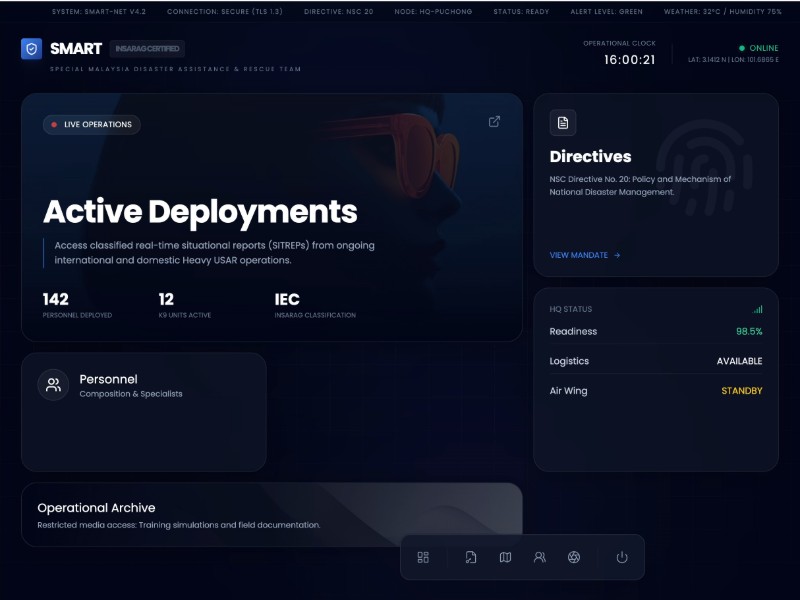Click the SMART shield logo in the header
Image resolution: width=800 pixels, height=600 pixels.
coord(29,47)
